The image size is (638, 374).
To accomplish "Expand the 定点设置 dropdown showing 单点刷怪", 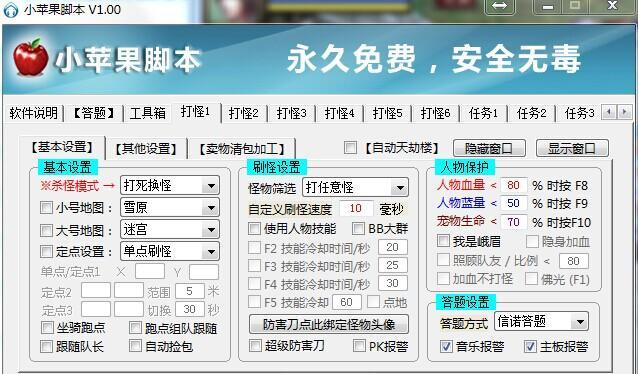I will click(x=170, y=251).
